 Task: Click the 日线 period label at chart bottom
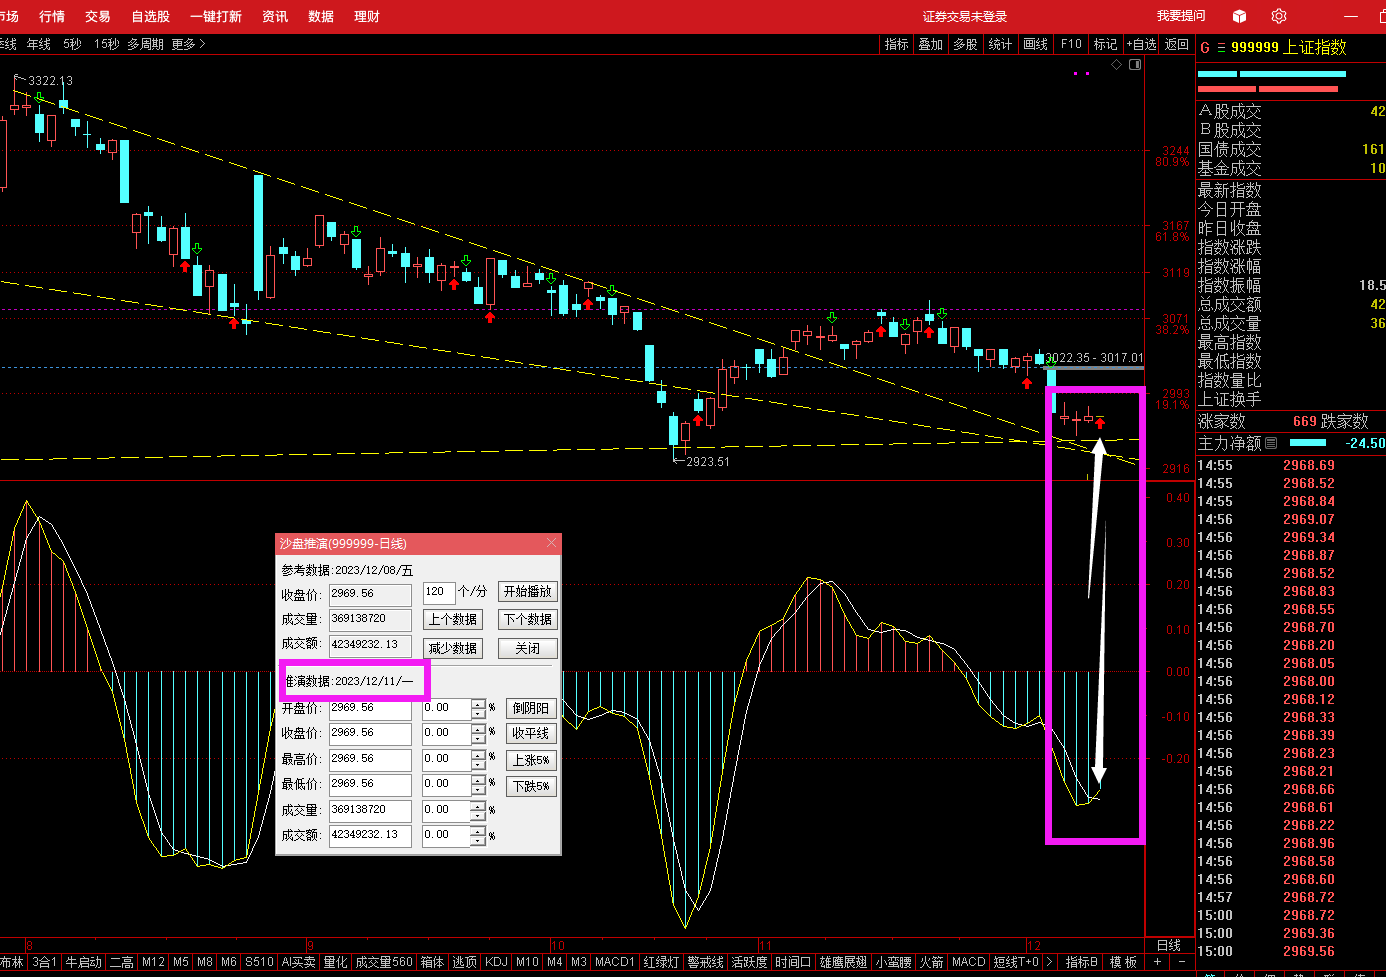pos(1169,945)
